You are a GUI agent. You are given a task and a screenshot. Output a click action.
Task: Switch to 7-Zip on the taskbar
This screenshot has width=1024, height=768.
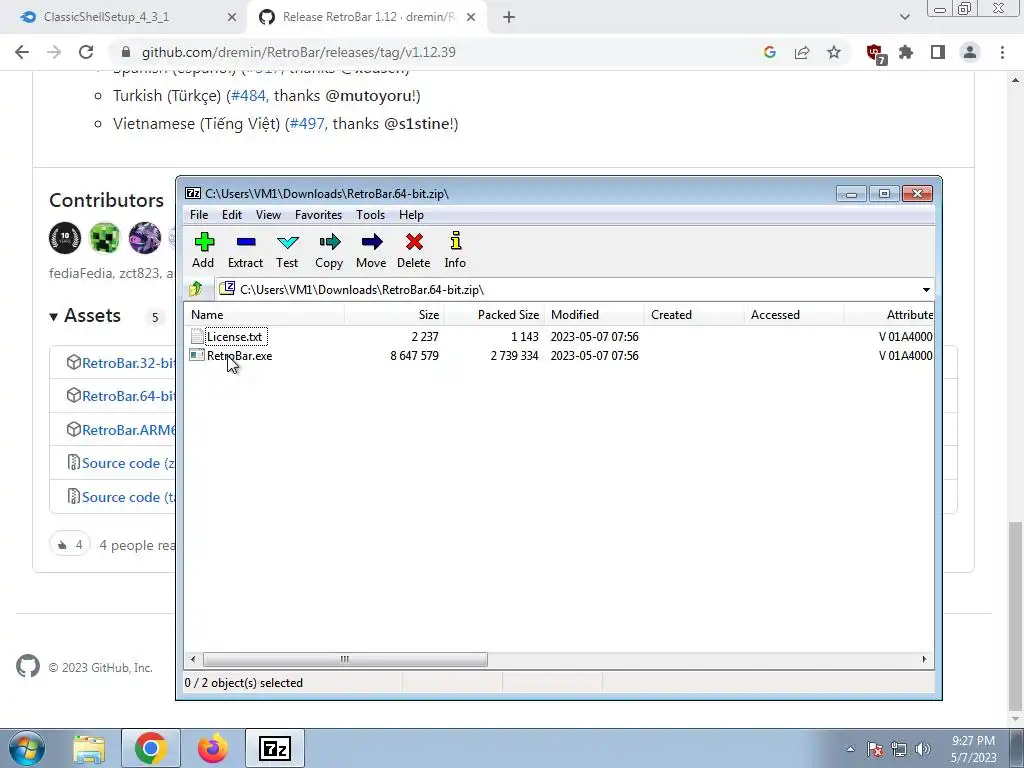[x=275, y=748]
